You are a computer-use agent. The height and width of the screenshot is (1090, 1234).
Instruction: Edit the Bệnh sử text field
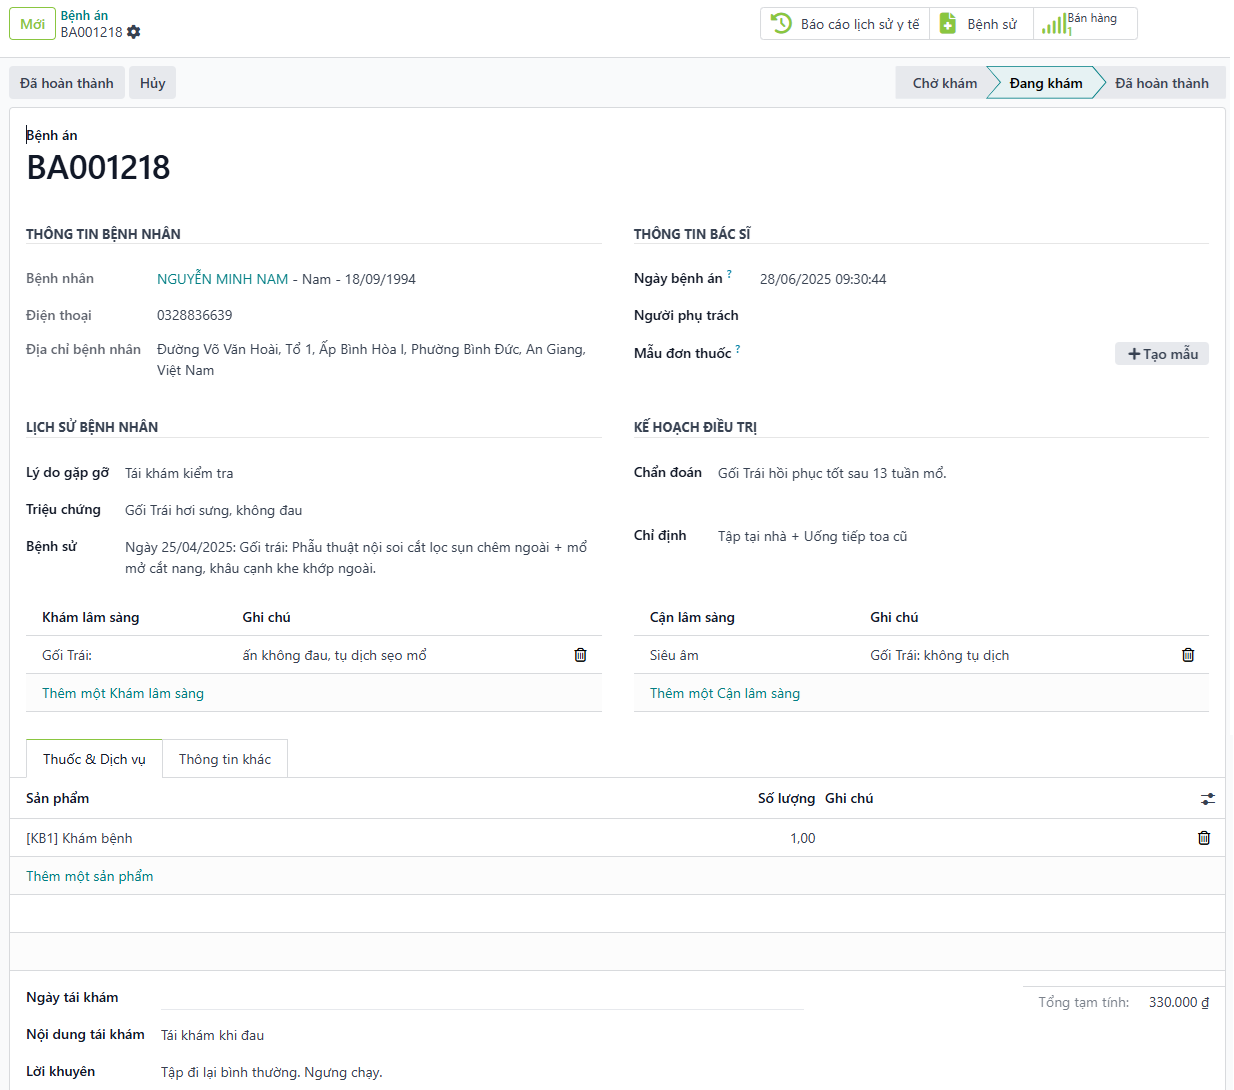pos(363,558)
